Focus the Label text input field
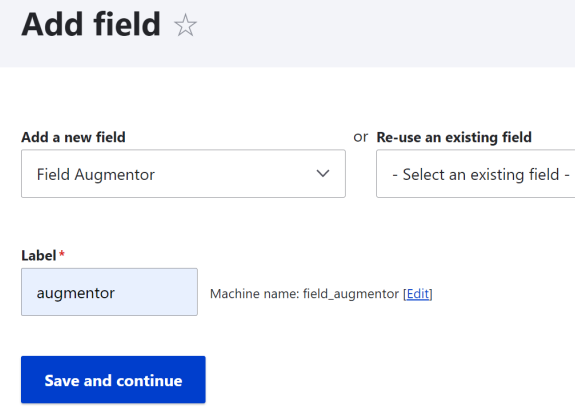 pyautogui.click(x=109, y=292)
